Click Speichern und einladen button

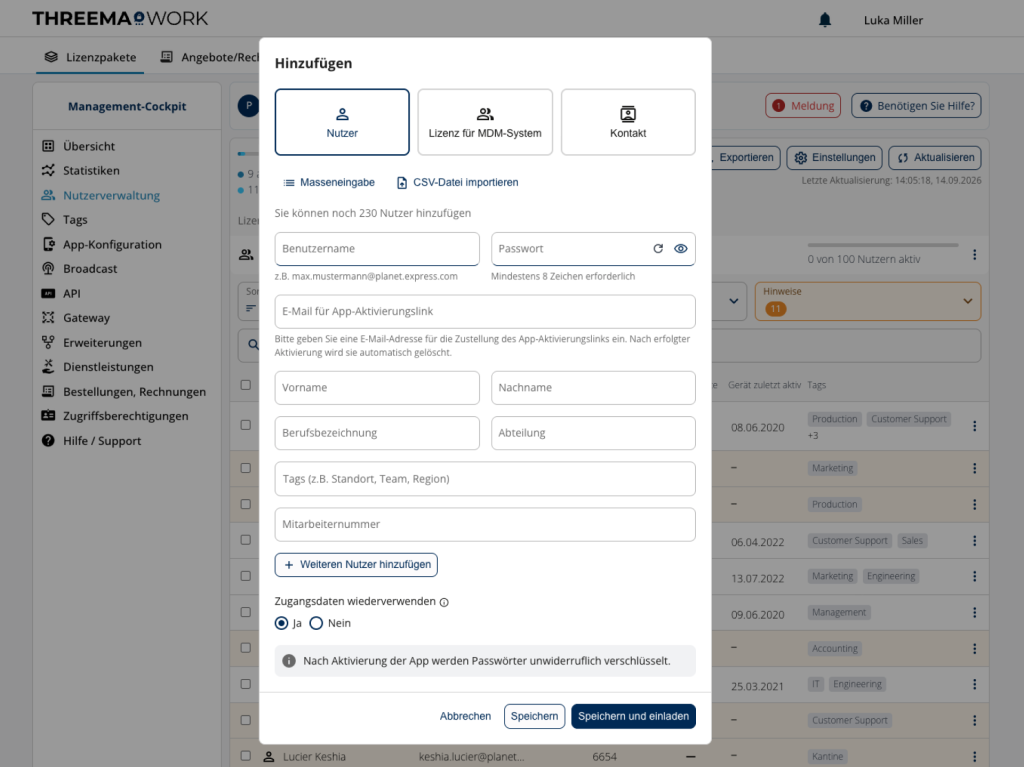633,716
